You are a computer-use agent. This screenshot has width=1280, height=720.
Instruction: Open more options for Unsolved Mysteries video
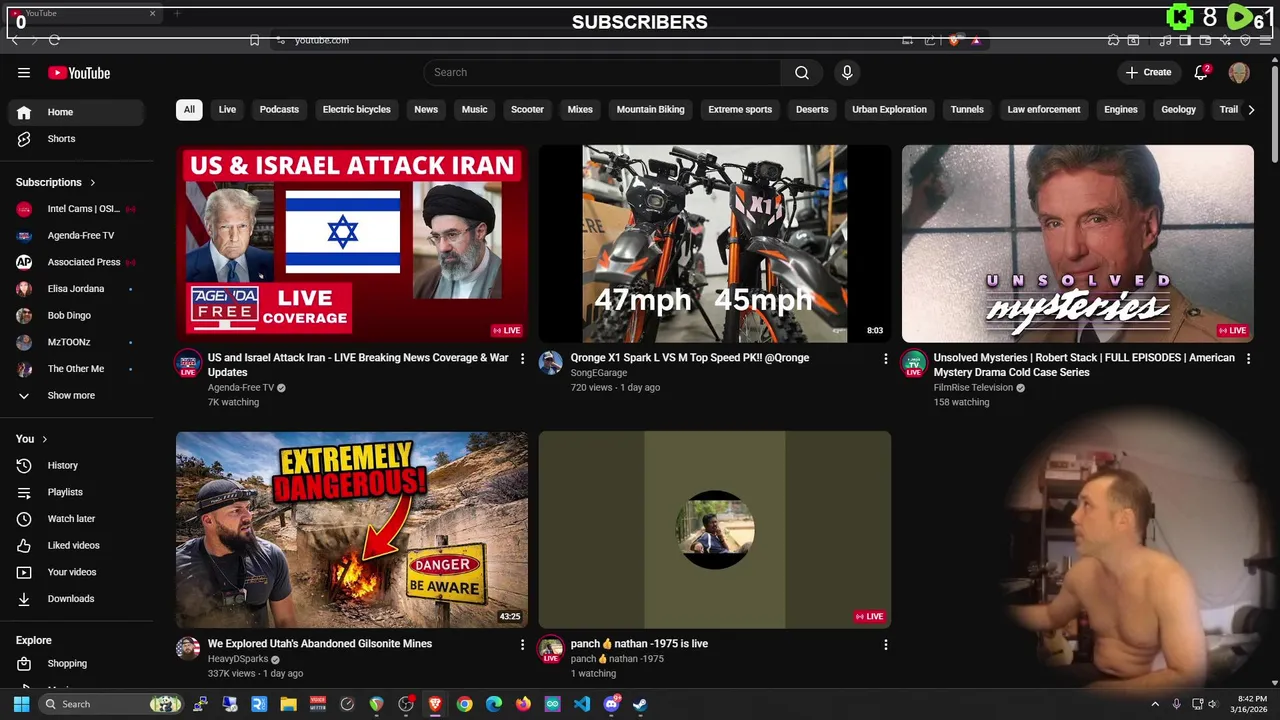[x=1248, y=358]
